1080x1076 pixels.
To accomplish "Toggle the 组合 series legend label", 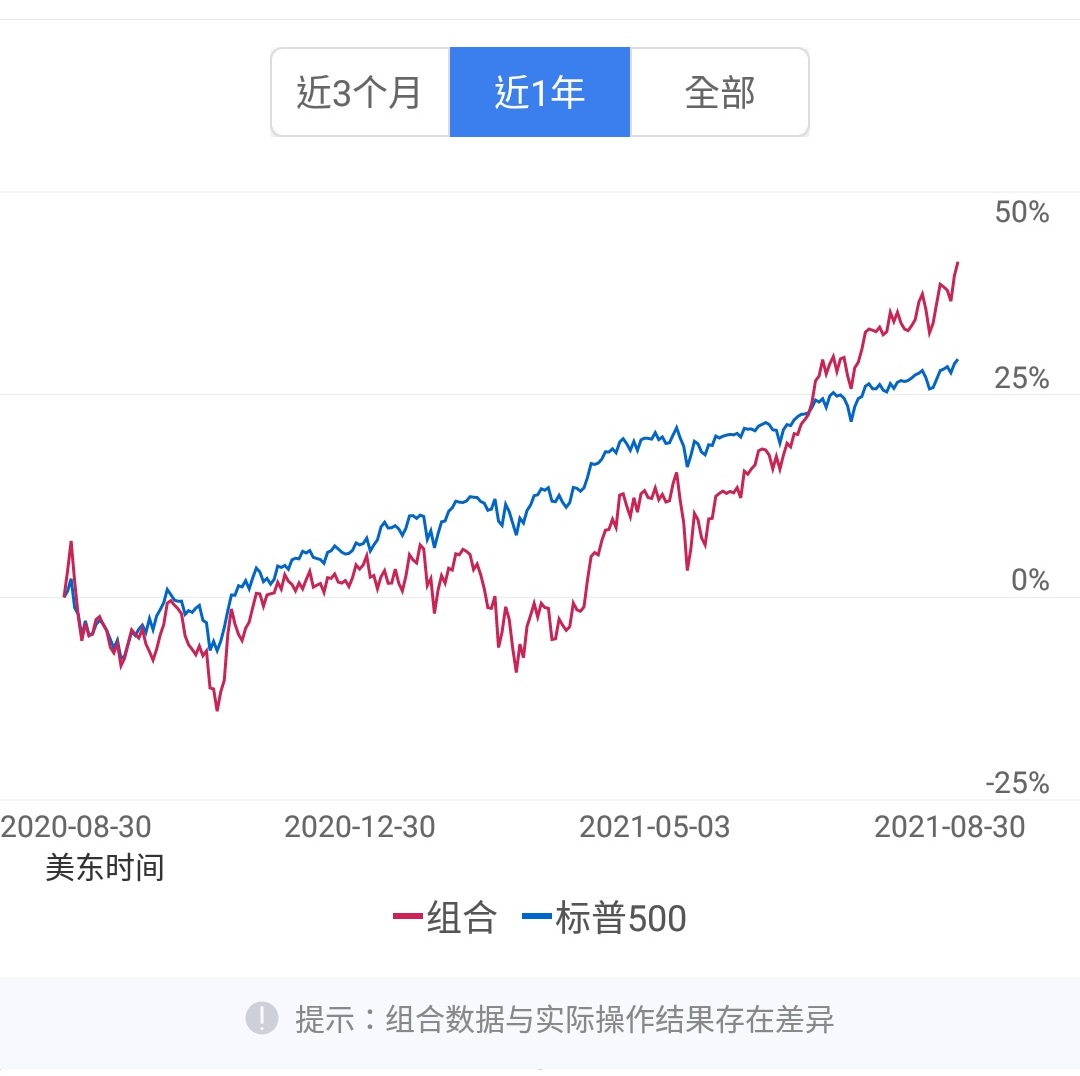I will 461,918.
